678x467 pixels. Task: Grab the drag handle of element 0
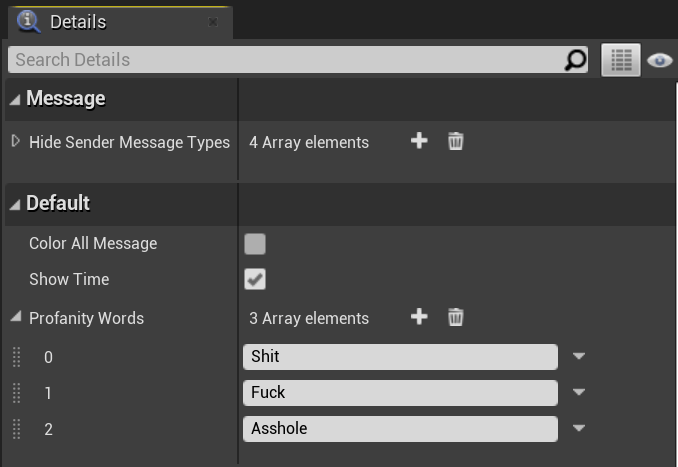point(16,357)
